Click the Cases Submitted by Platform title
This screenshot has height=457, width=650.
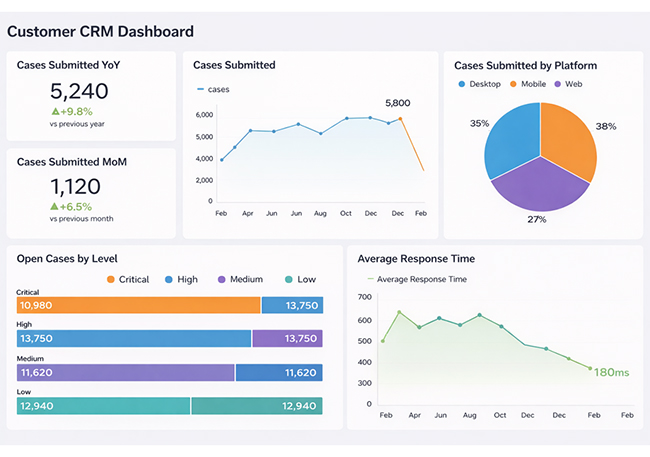coord(526,66)
